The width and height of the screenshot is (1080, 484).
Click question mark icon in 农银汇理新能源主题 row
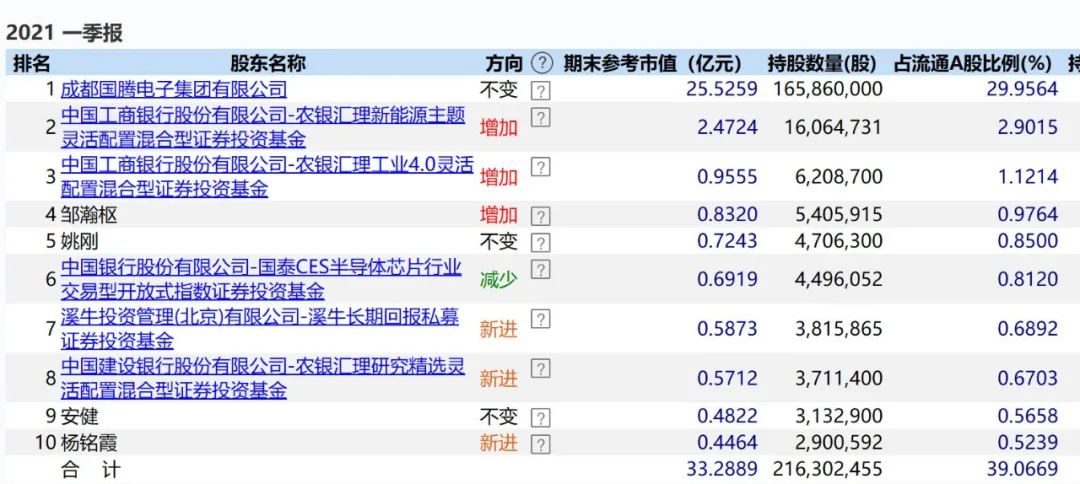pos(541,117)
